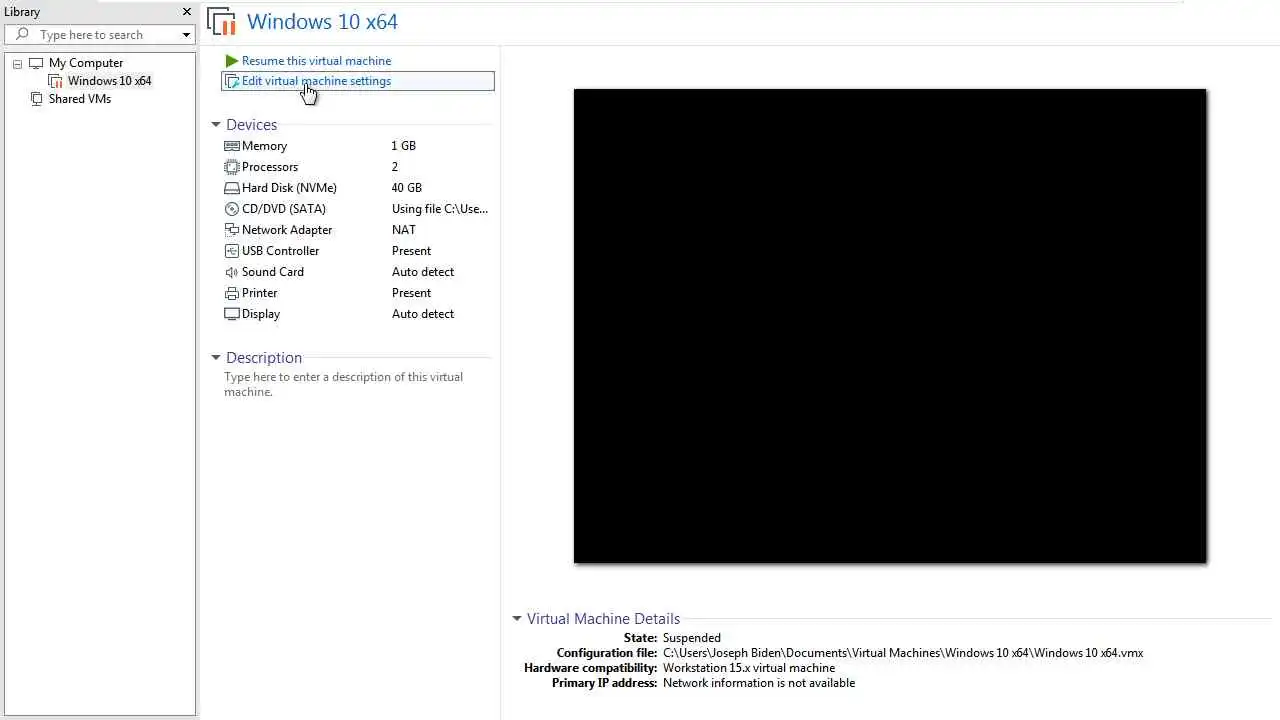This screenshot has height=720, width=1280.
Task: Select My Computer in the library
Action: point(86,63)
